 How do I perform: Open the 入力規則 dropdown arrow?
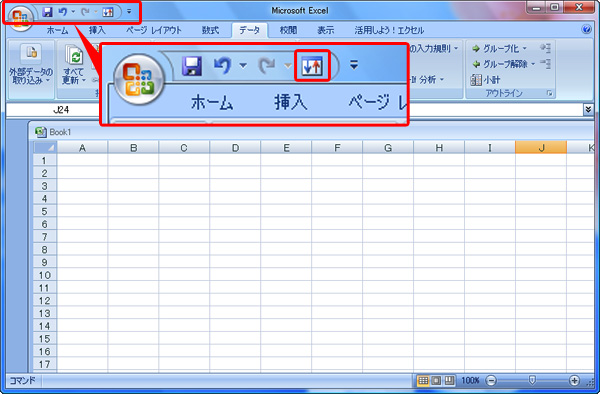point(456,48)
